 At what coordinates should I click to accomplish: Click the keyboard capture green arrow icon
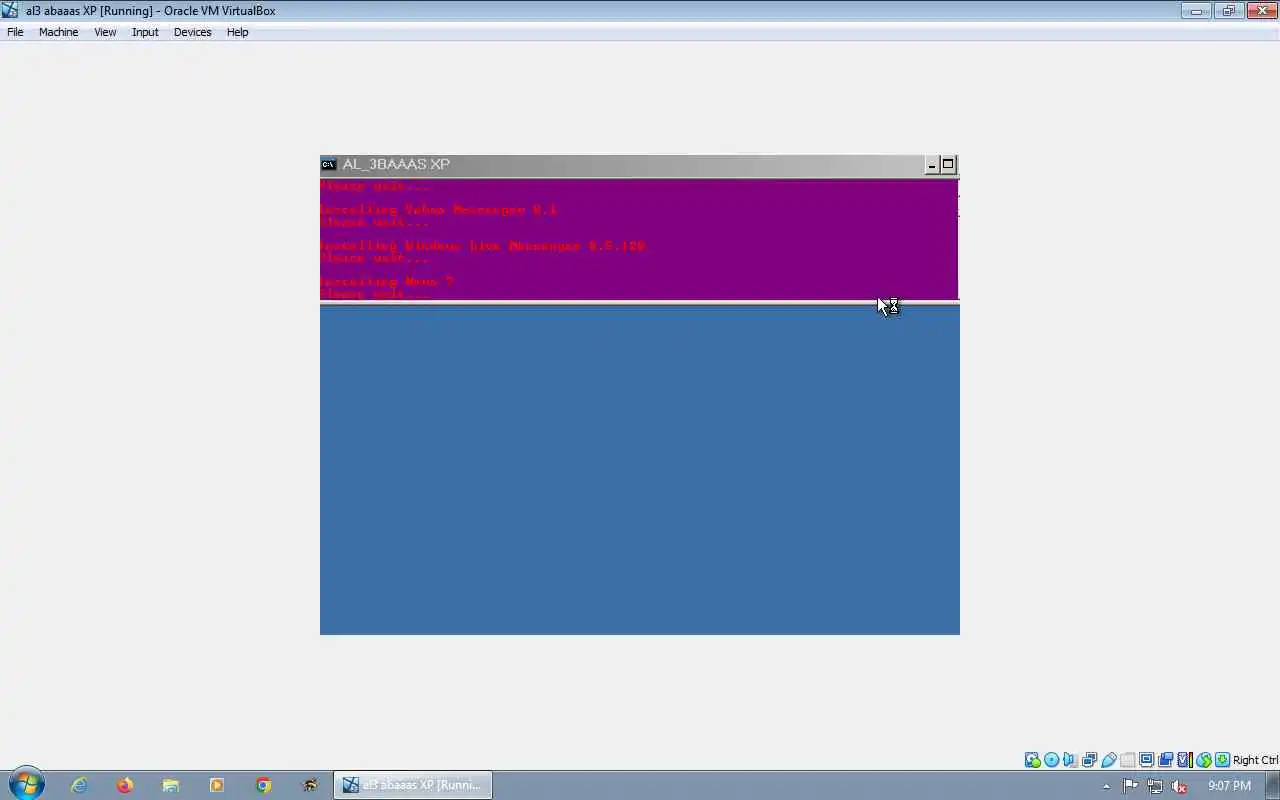pyautogui.click(x=1222, y=760)
